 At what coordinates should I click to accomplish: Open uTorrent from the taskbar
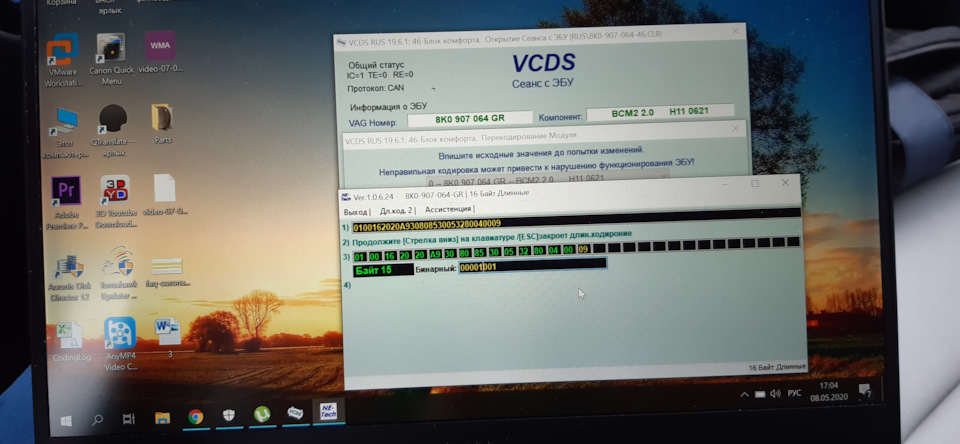pos(261,414)
